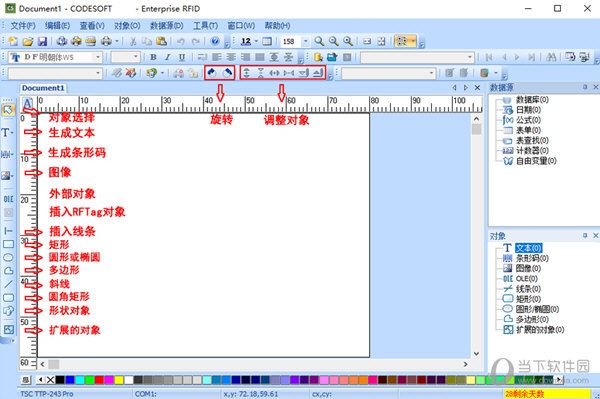600x399 pixels.
Task: Select 条形码(0) in objects tree
Action: [x=532, y=258]
